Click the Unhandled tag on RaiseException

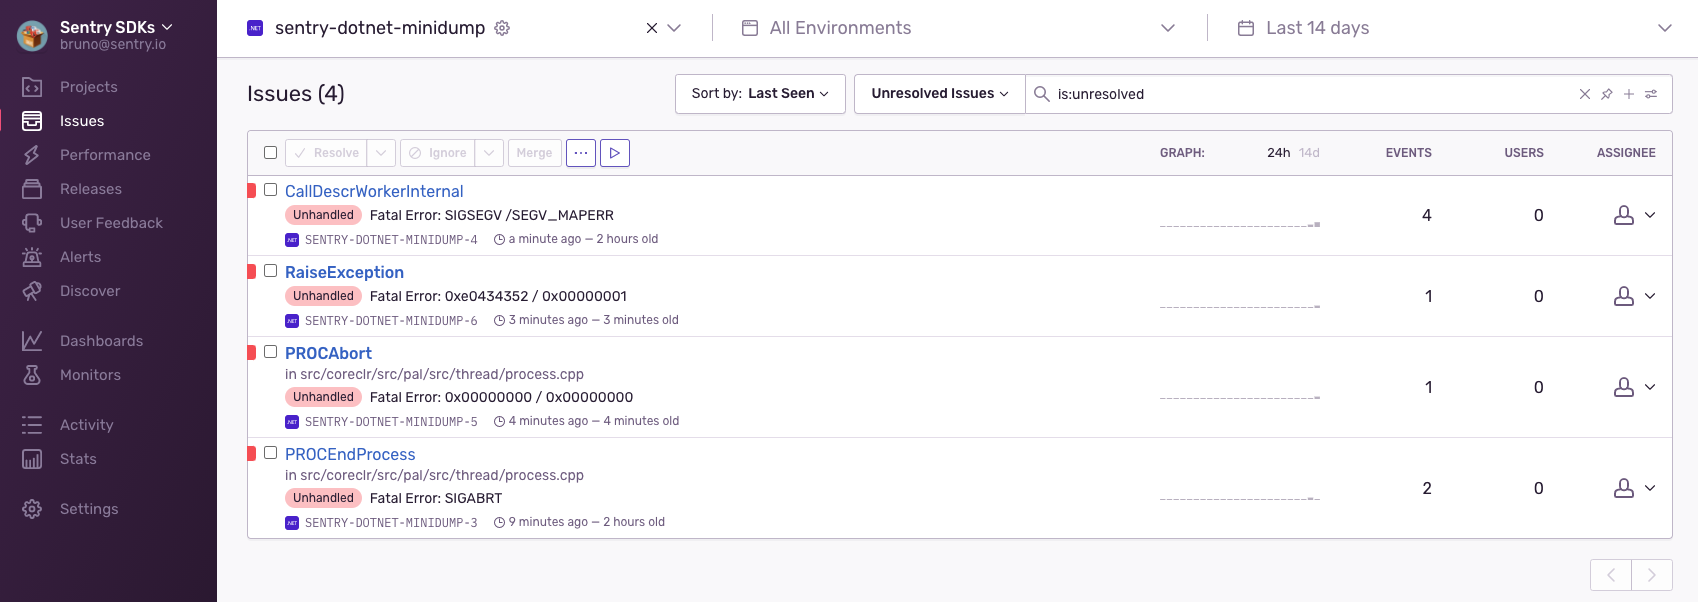point(323,296)
